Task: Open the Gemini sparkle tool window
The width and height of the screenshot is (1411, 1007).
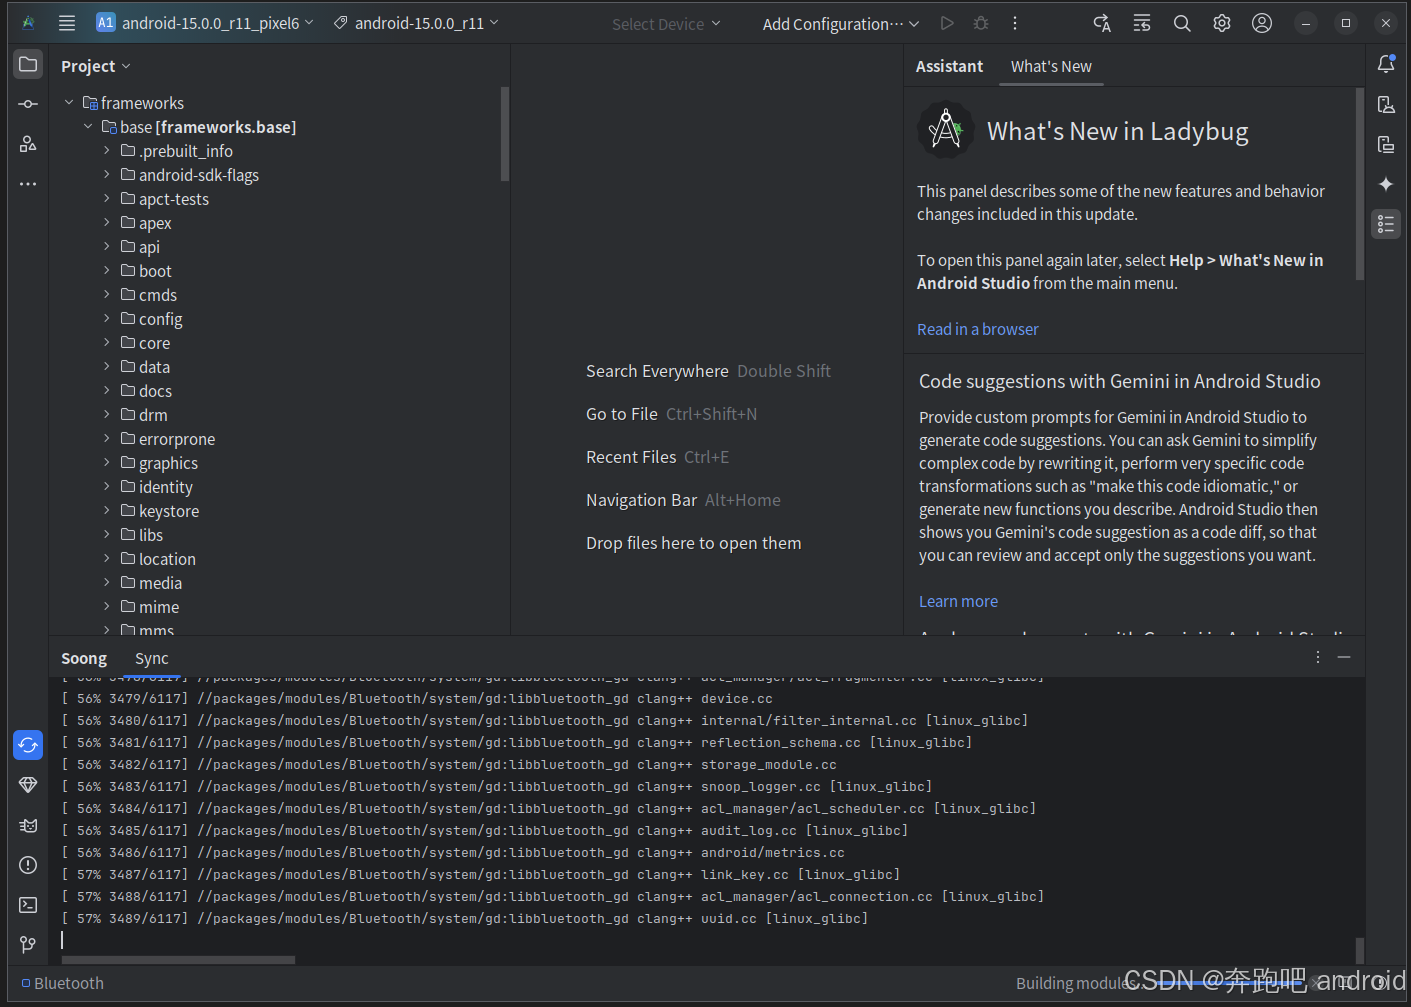Action: click(x=1386, y=184)
